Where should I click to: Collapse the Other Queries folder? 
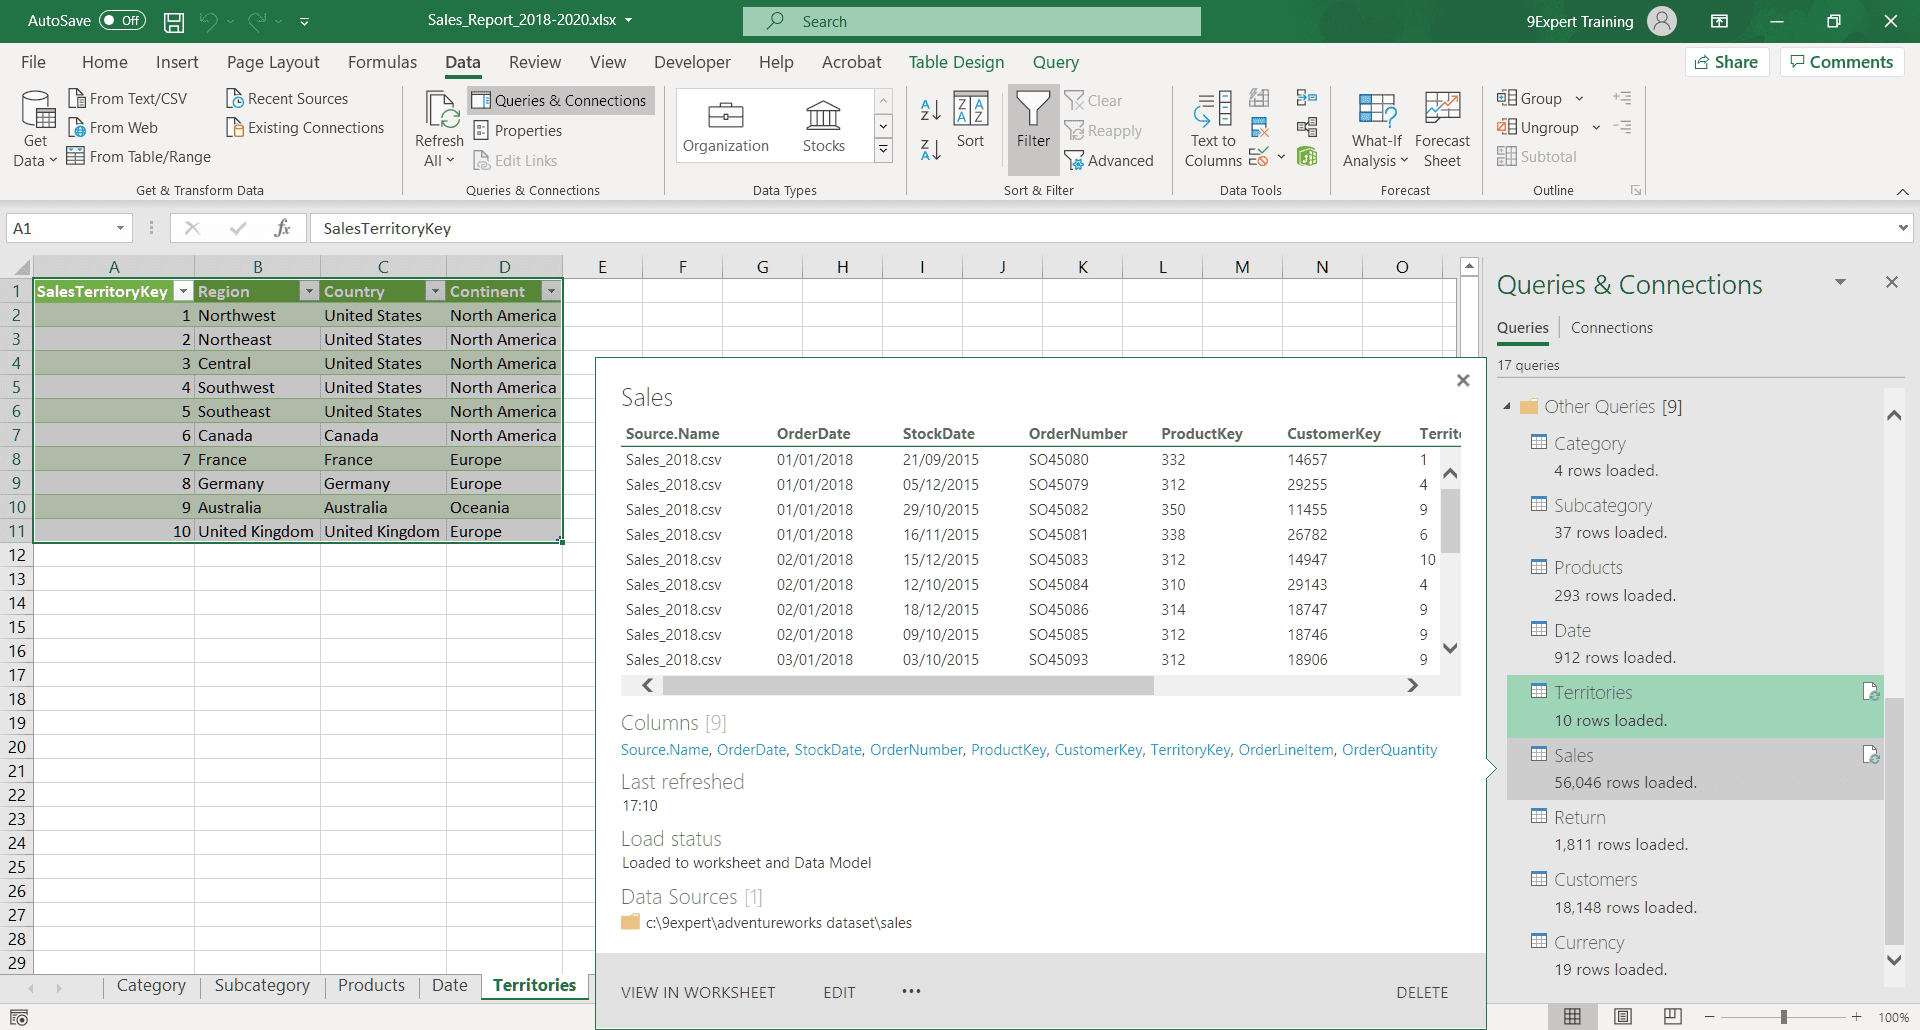[1508, 406]
